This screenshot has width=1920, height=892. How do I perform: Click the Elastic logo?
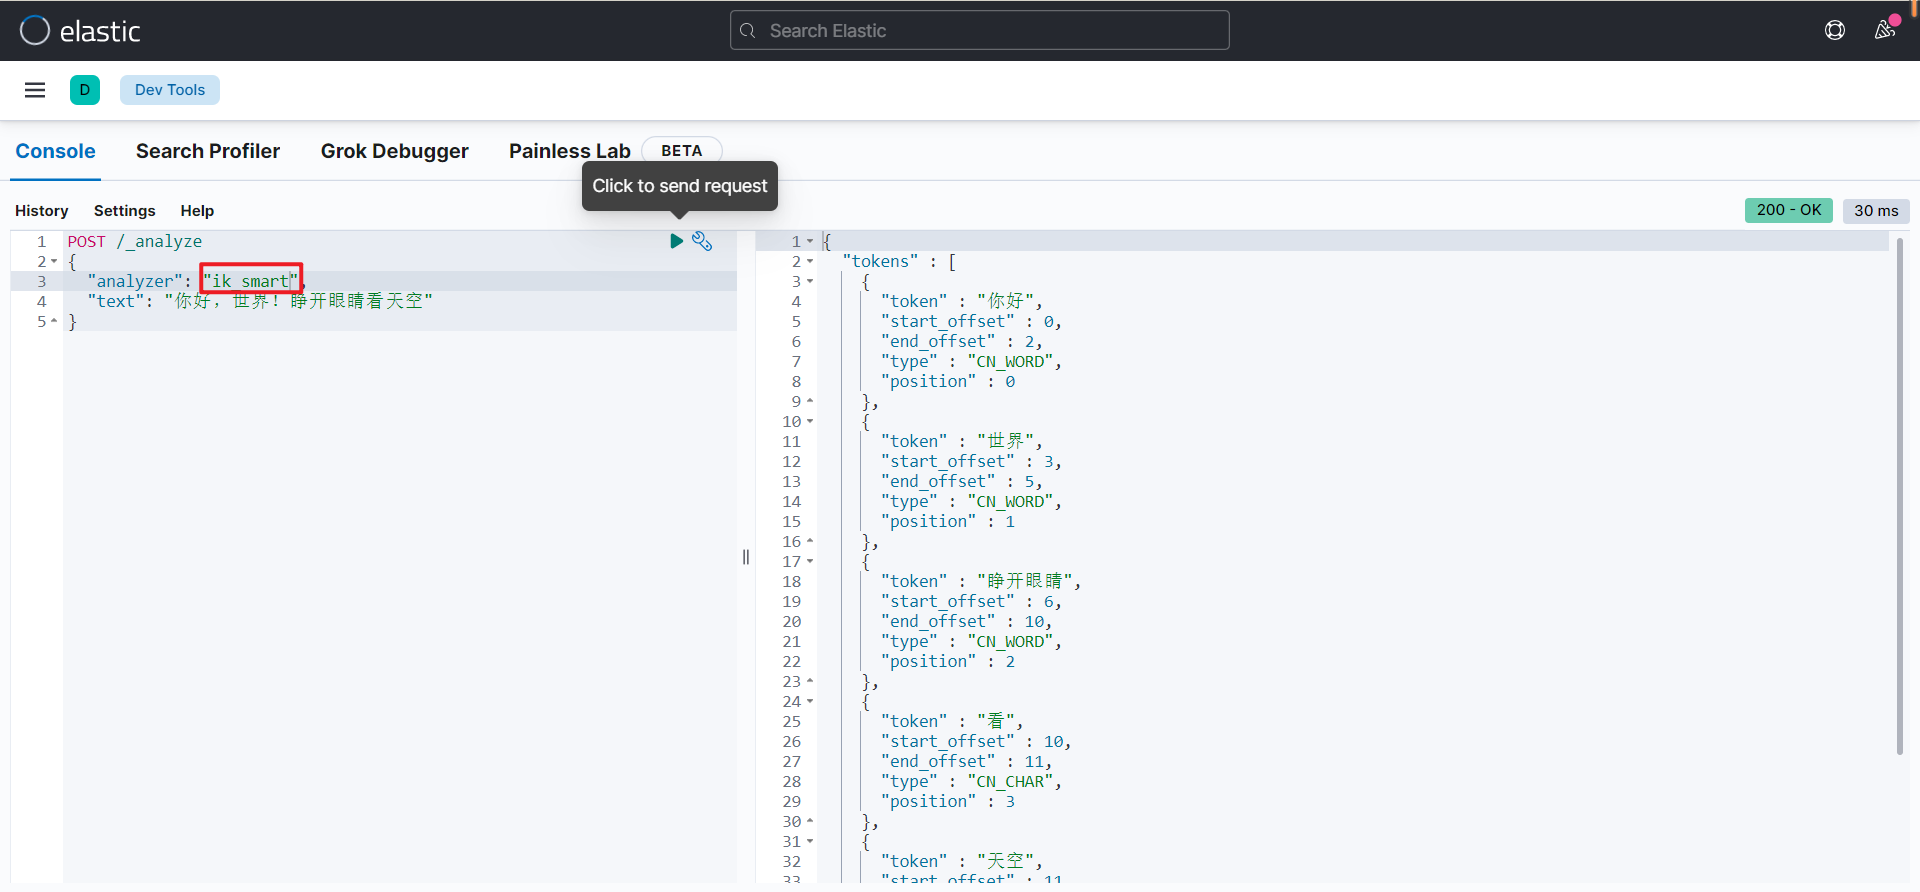click(x=80, y=31)
